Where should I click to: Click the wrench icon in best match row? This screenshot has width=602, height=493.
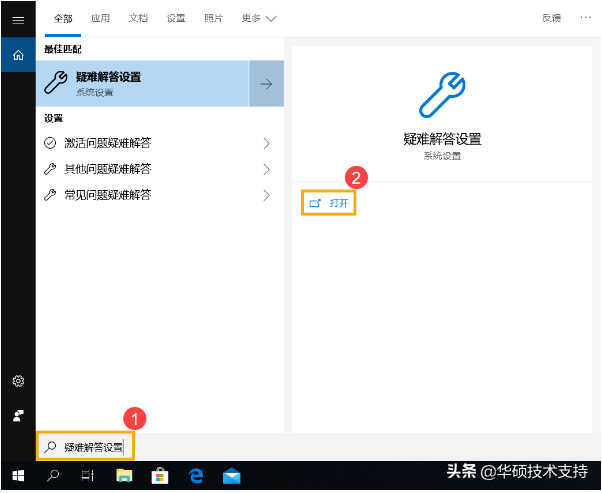click(x=56, y=82)
